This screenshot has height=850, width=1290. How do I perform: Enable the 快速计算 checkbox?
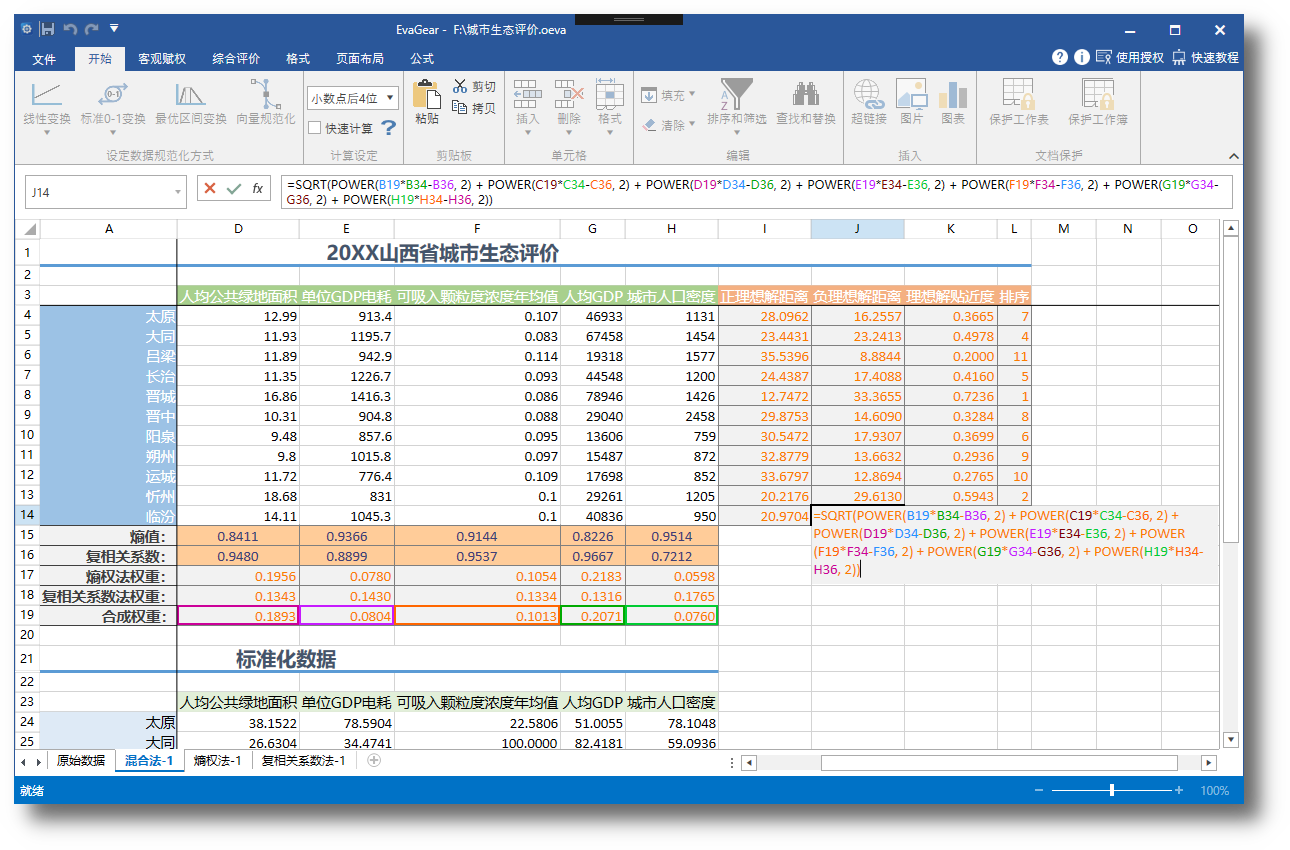click(315, 128)
